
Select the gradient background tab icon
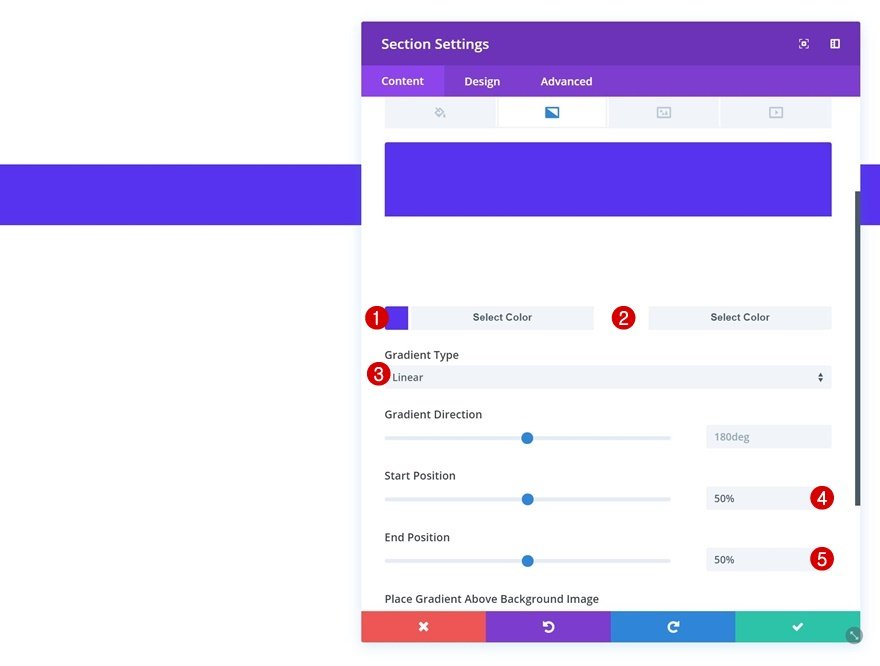point(552,113)
